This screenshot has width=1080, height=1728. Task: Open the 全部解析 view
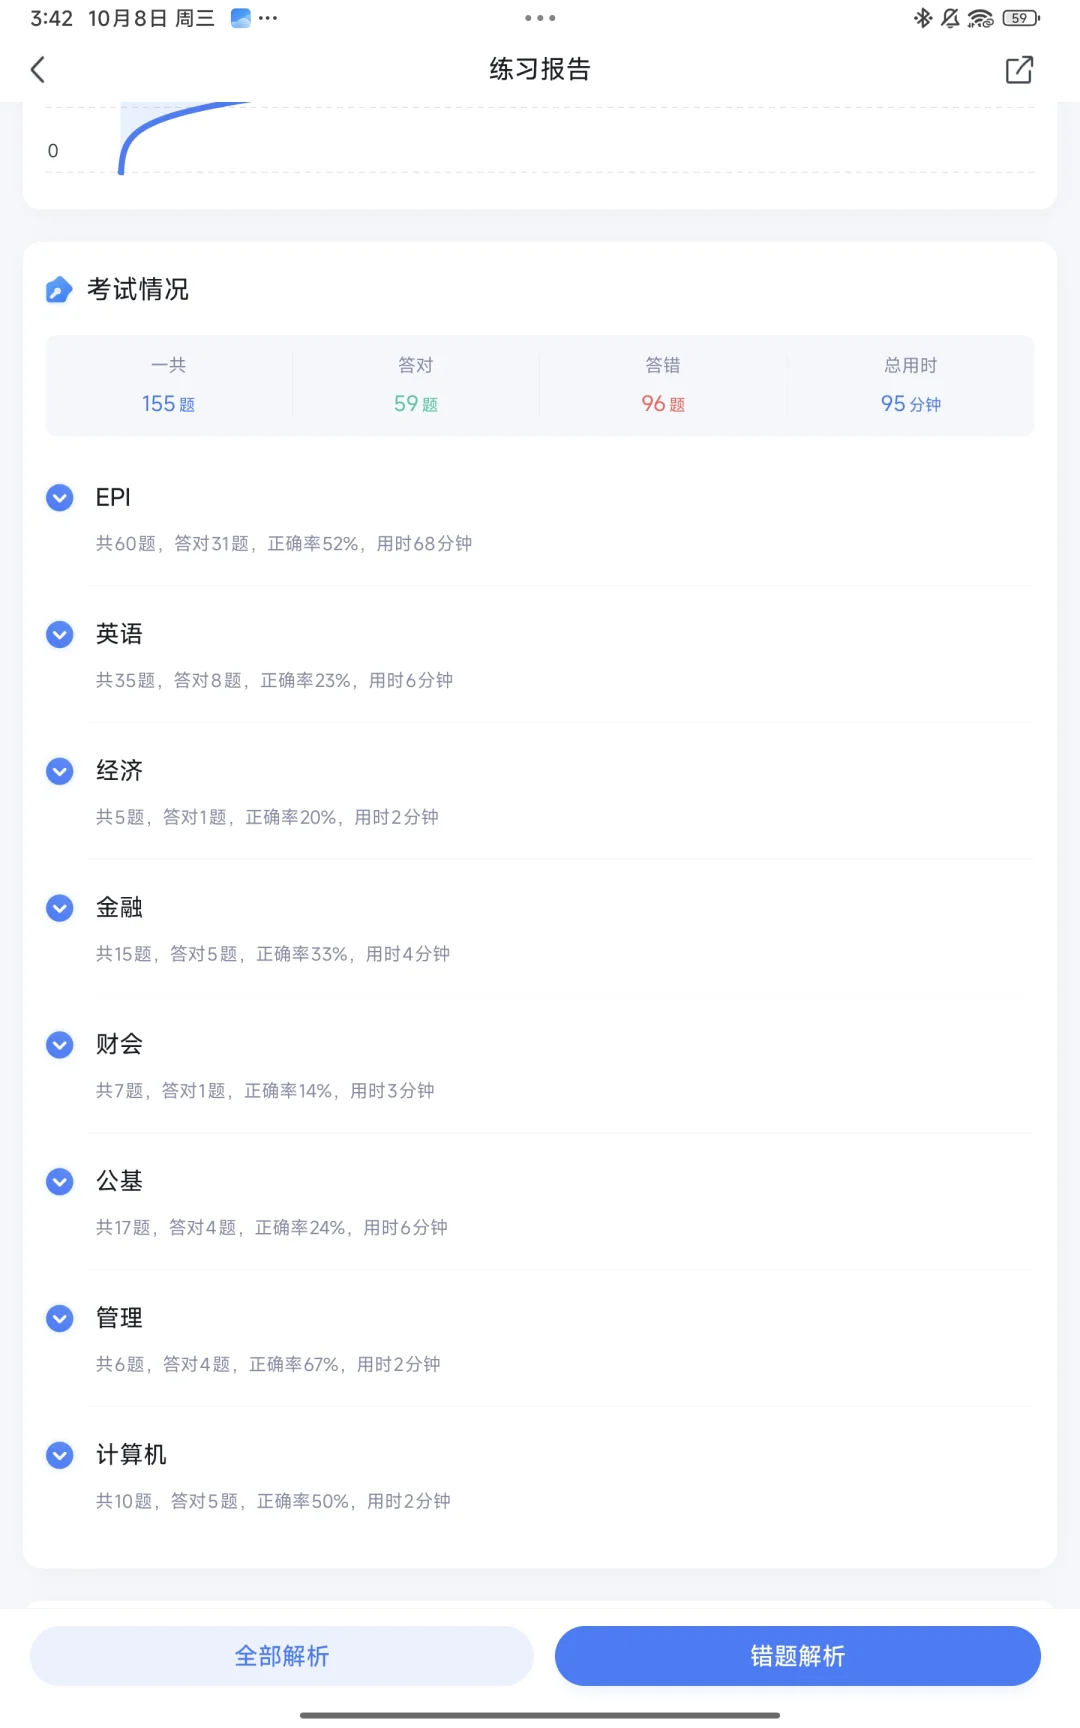click(282, 1656)
